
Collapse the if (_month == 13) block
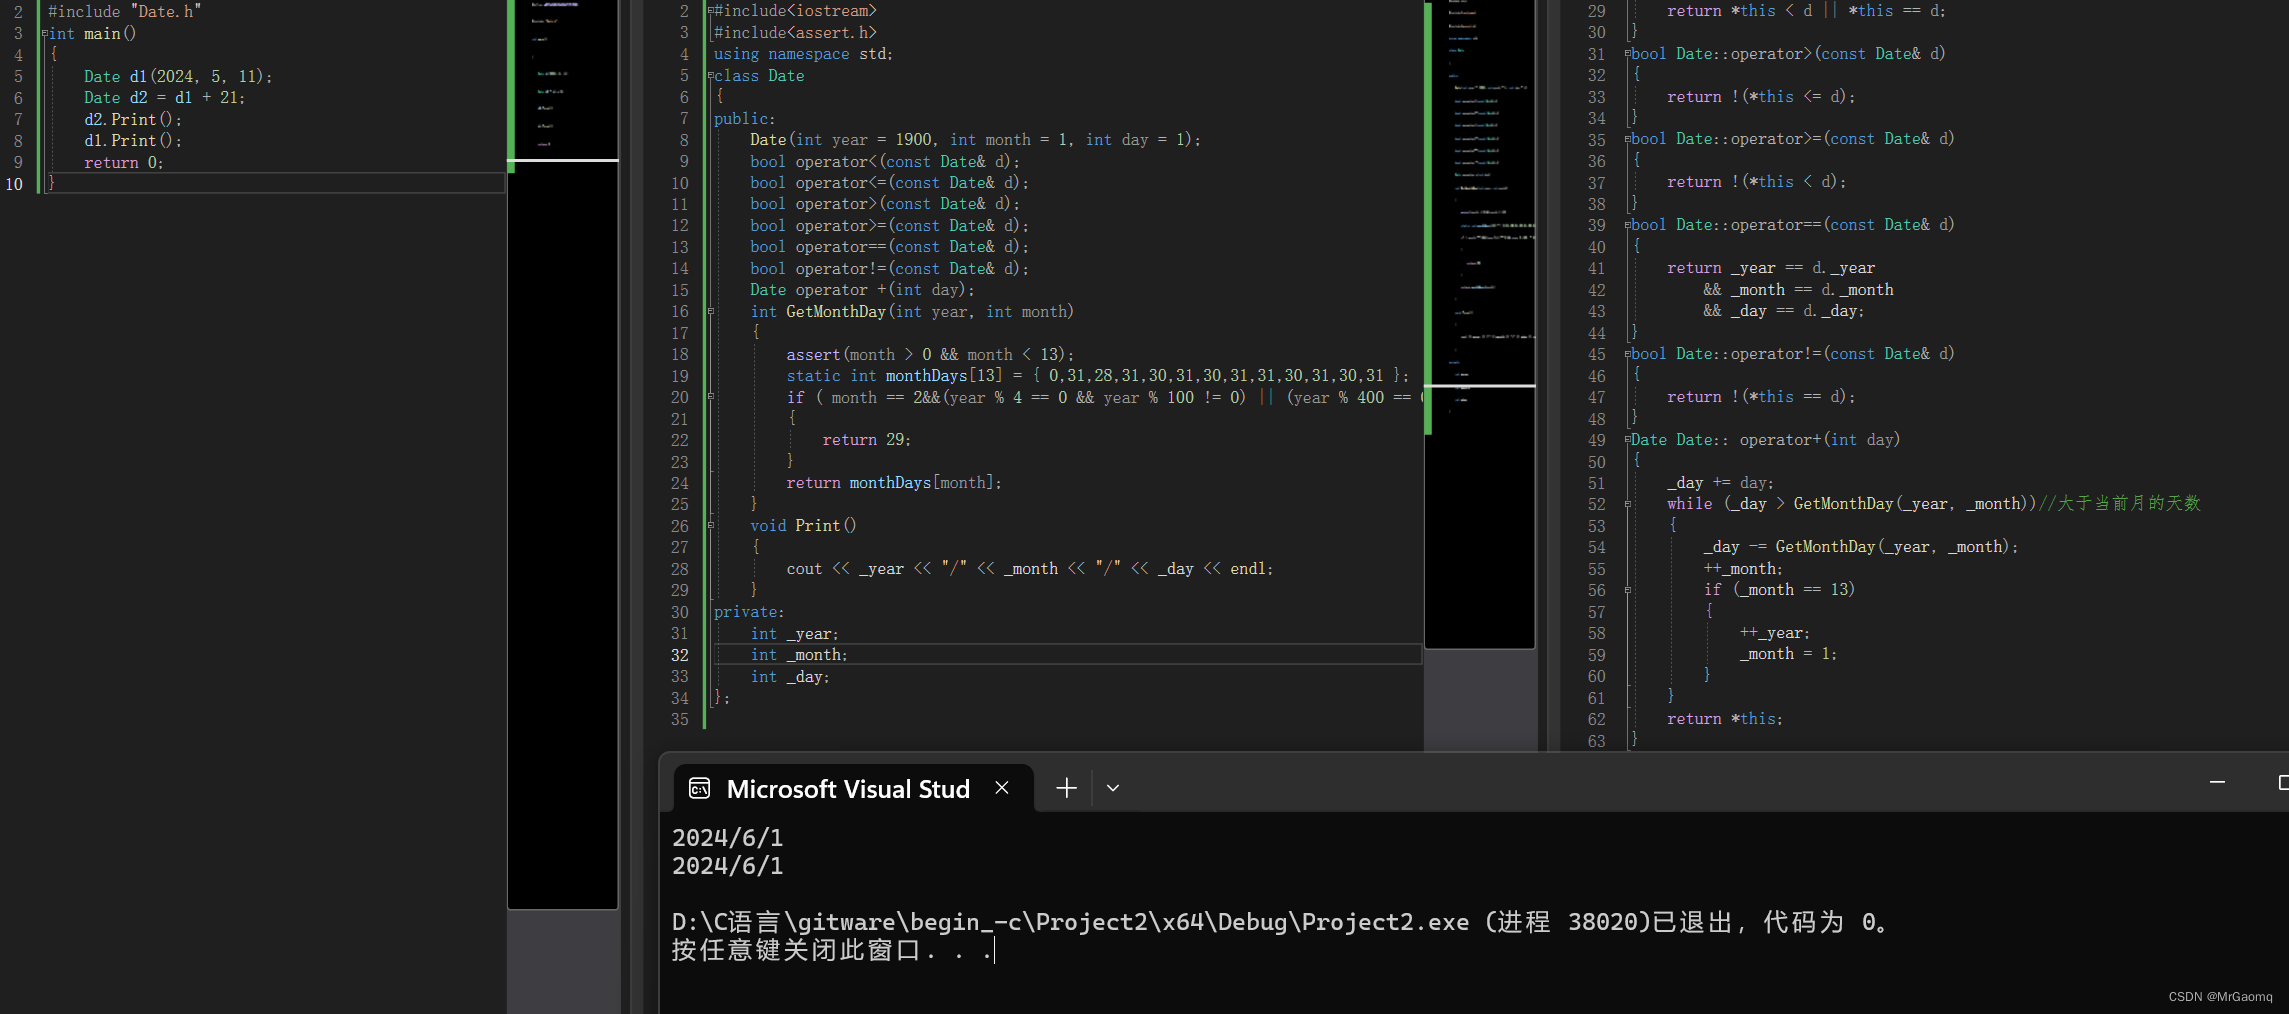[1628, 590]
